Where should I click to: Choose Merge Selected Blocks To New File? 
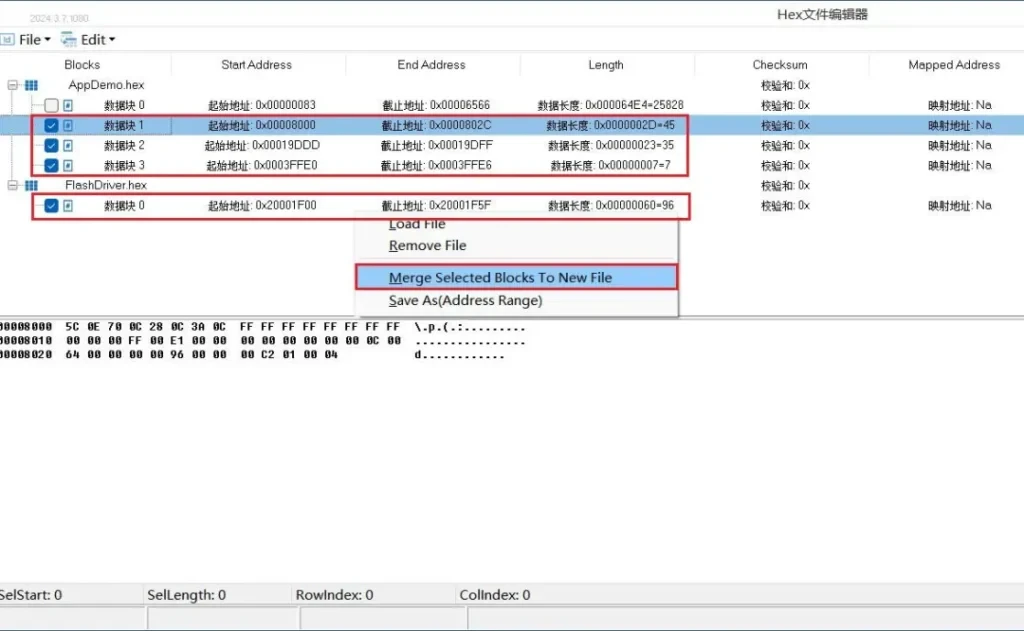[500, 278]
